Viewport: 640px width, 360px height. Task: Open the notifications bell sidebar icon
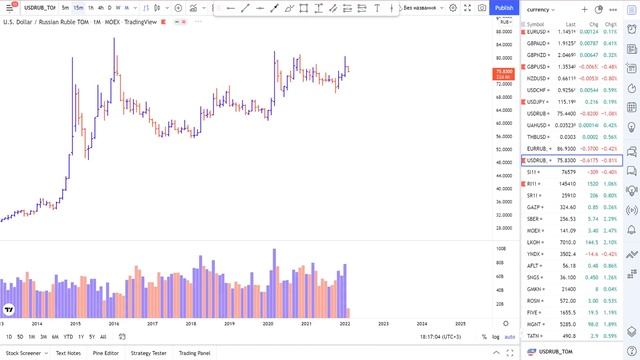[x=632, y=230]
